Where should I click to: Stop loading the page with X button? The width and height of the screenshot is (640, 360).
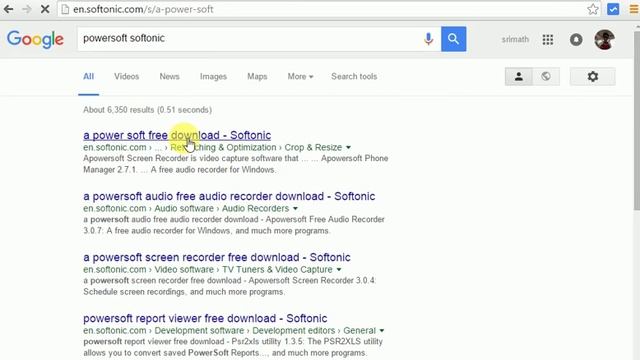pyautogui.click(x=45, y=9)
